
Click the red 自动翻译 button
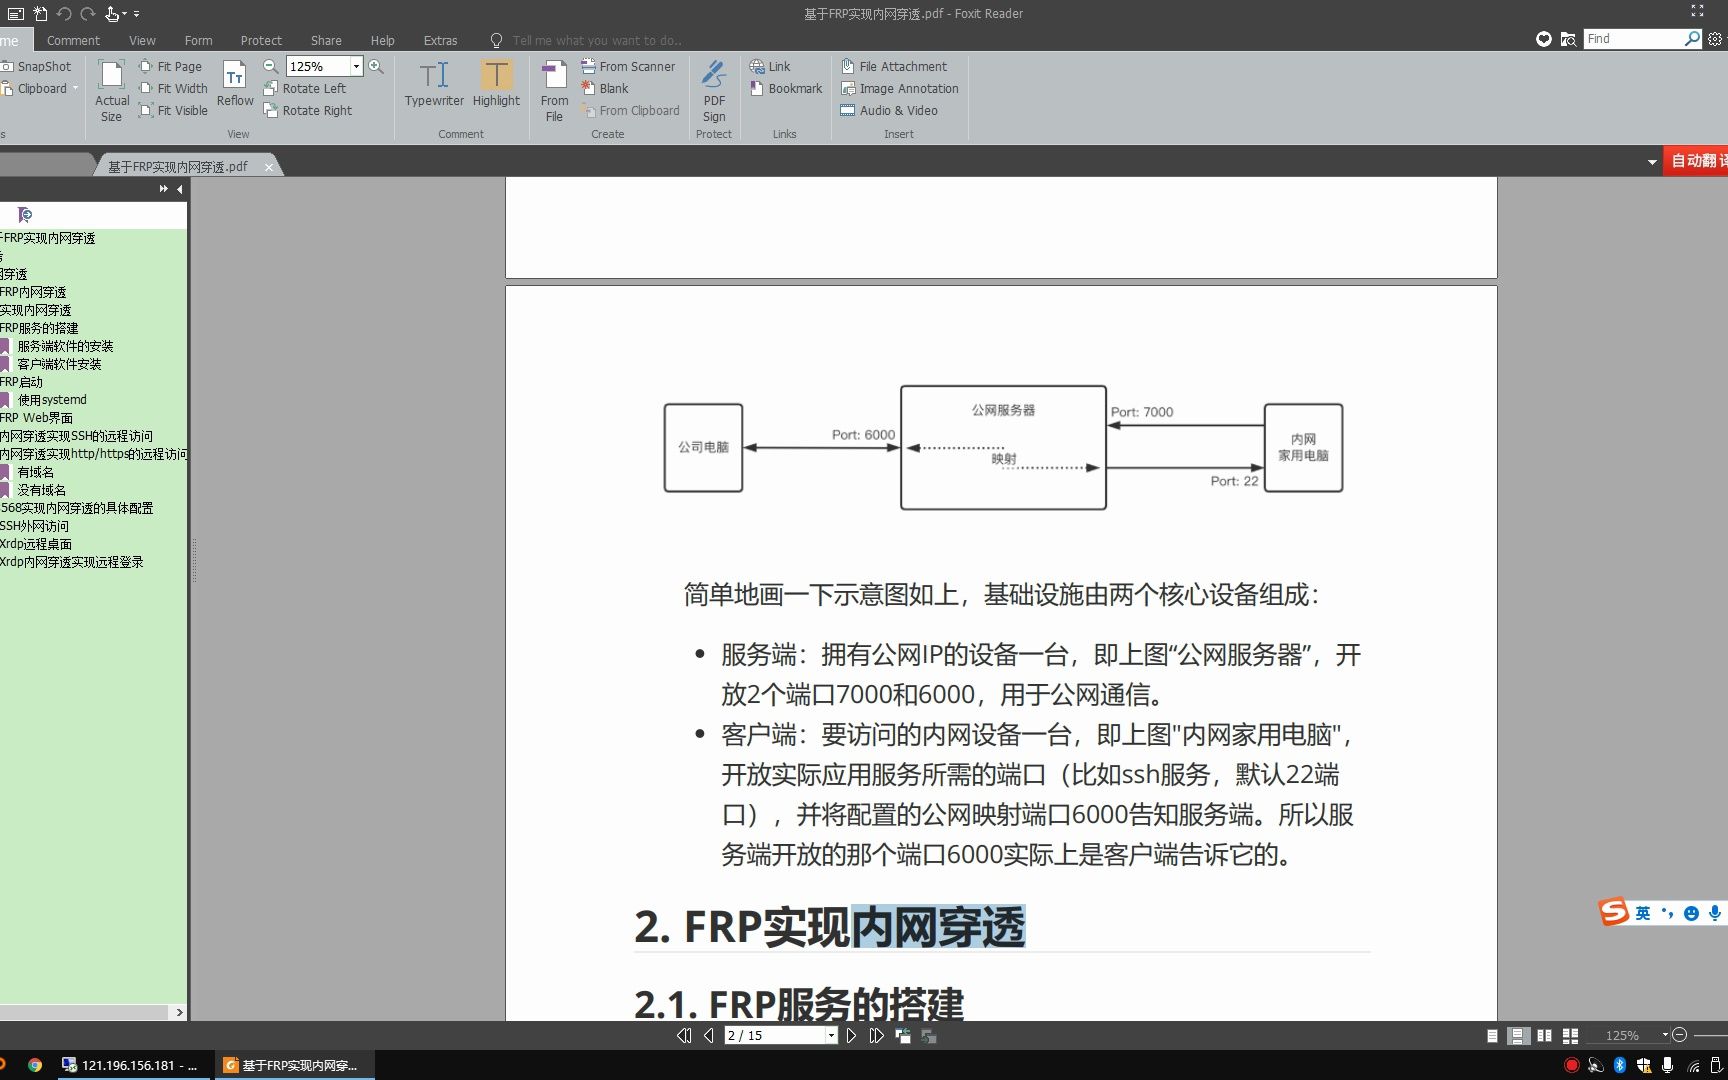coord(1696,161)
